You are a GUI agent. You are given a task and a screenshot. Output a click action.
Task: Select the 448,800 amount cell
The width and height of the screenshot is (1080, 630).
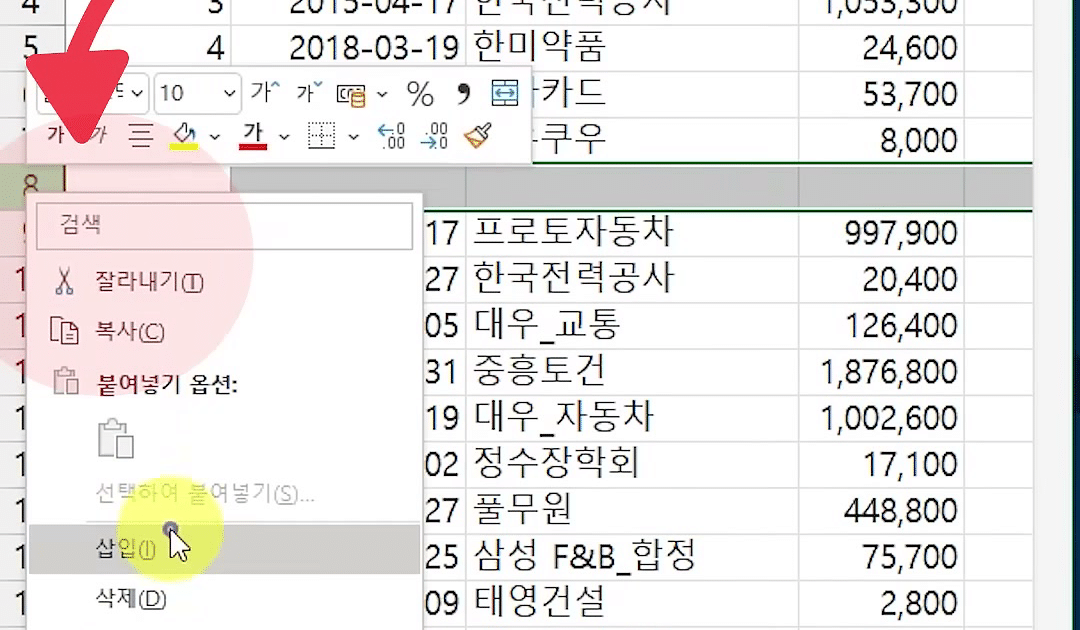881,510
